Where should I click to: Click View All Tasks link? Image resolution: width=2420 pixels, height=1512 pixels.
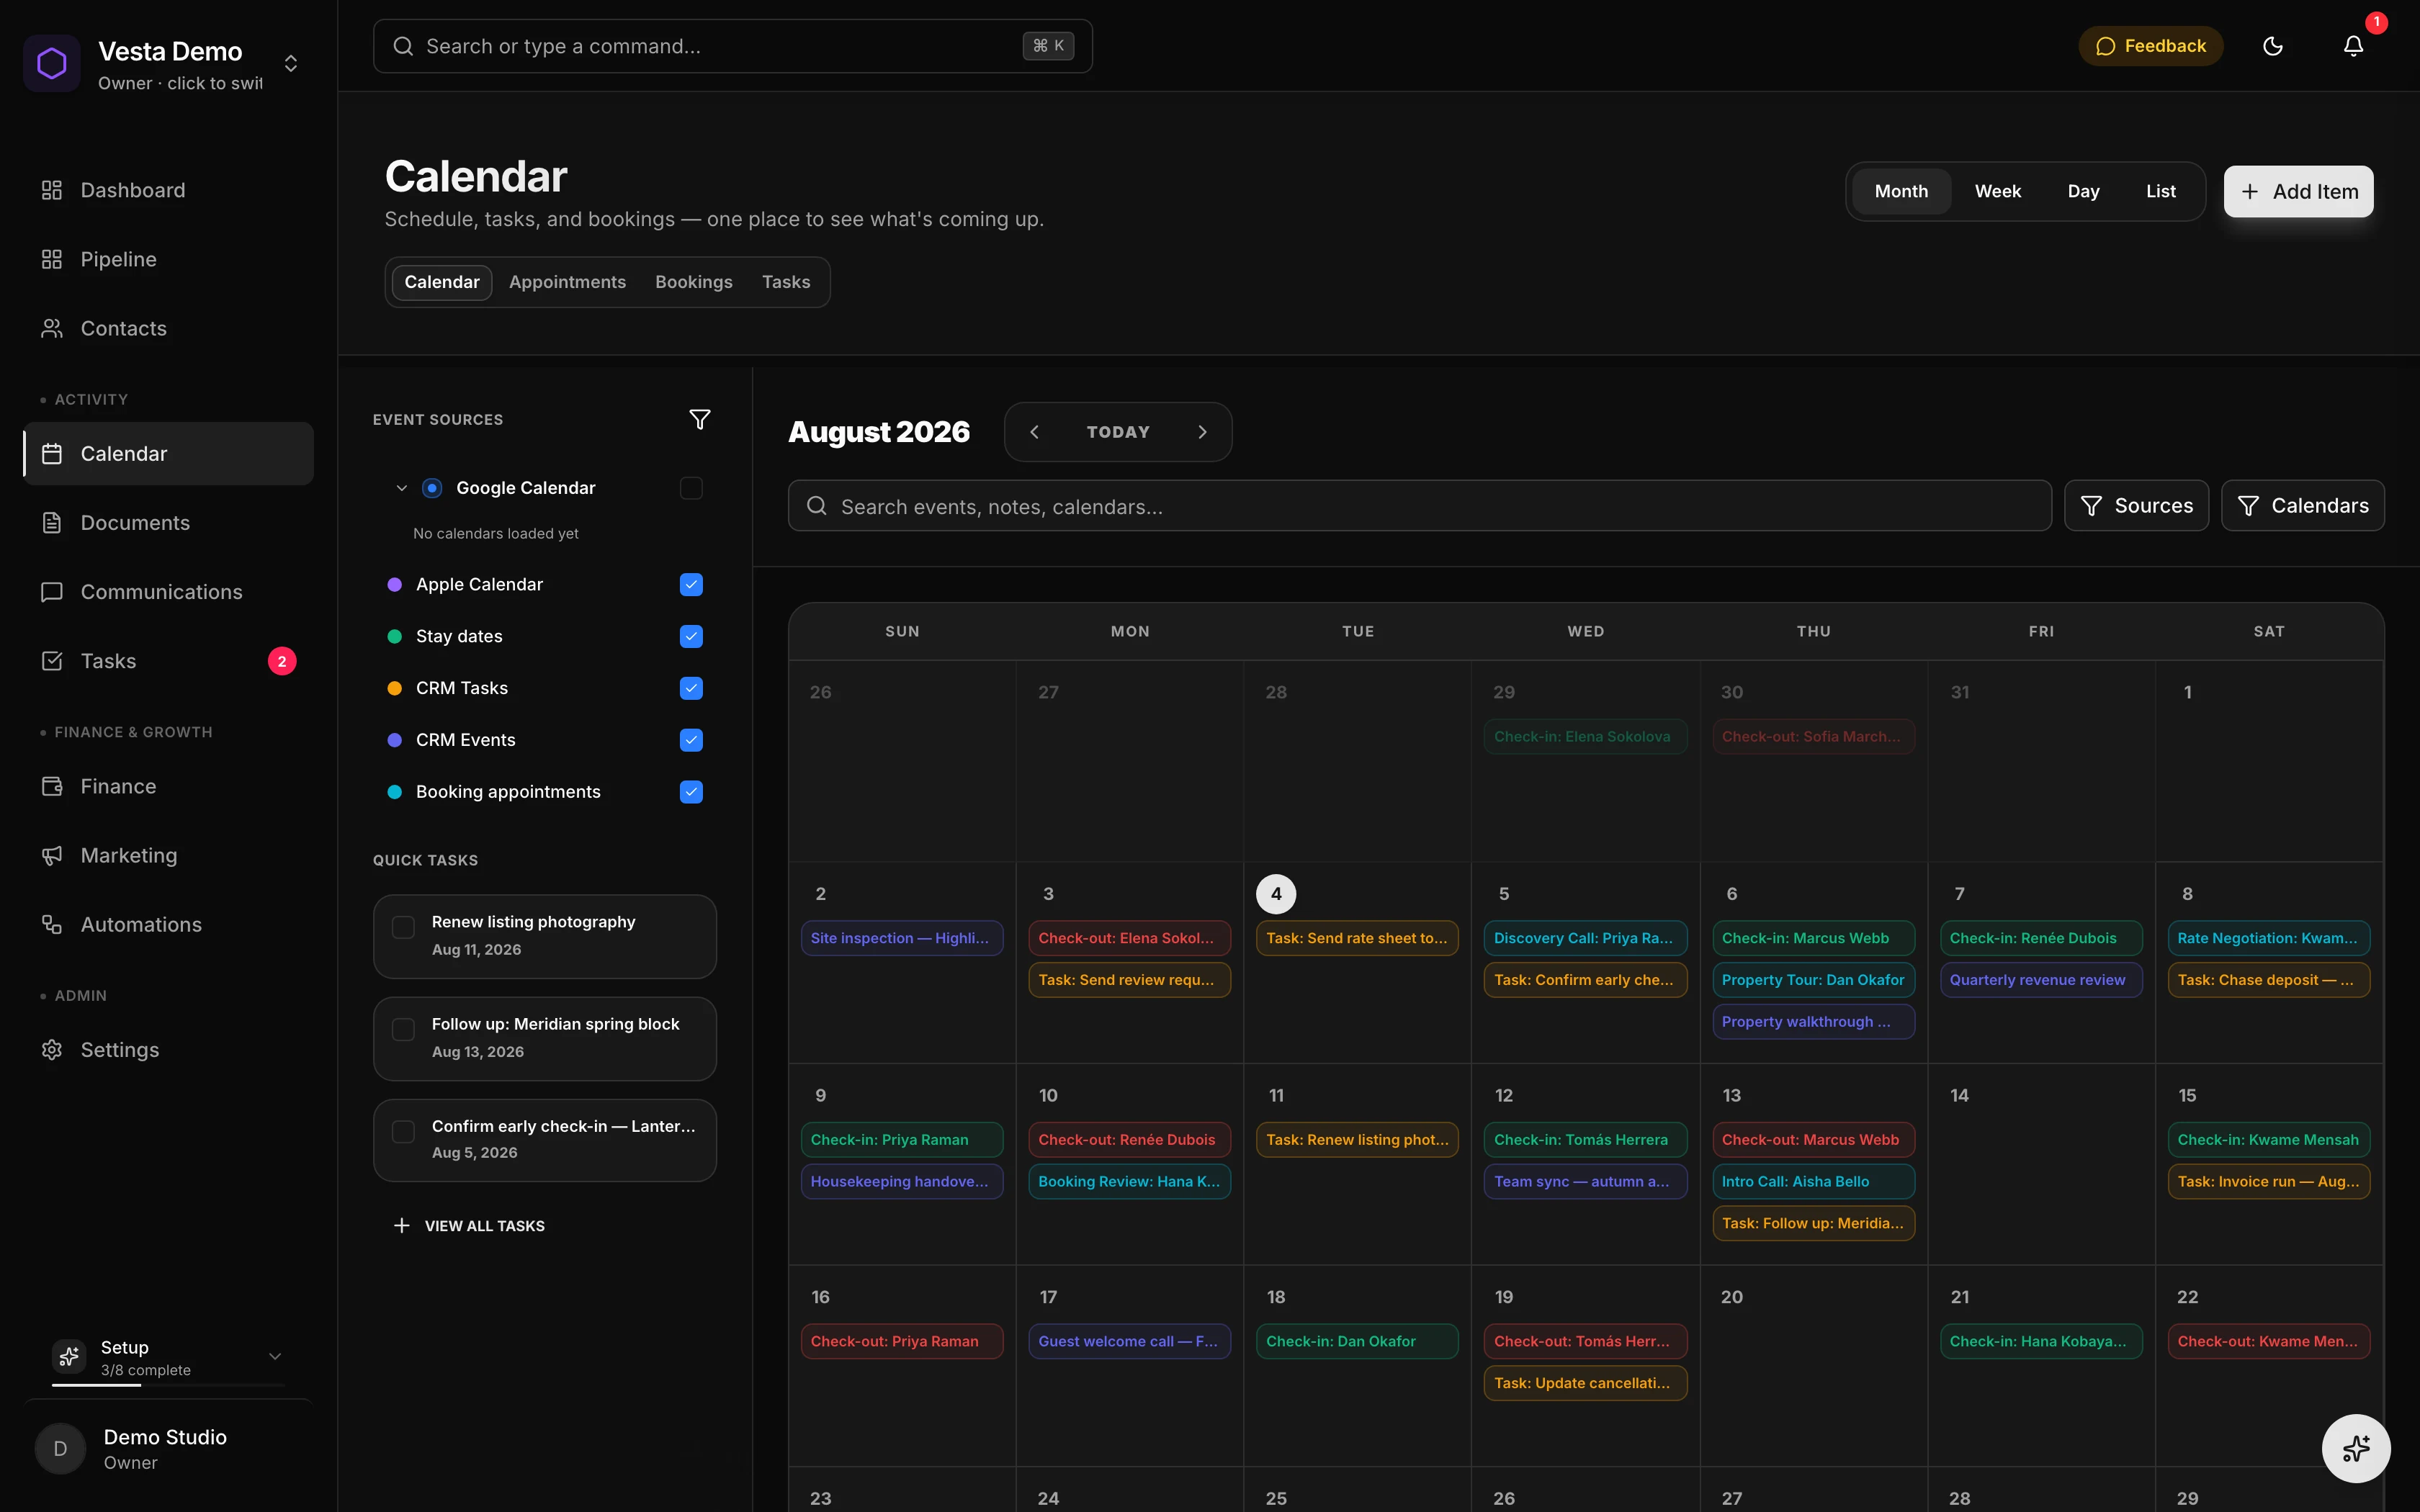tap(469, 1226)
